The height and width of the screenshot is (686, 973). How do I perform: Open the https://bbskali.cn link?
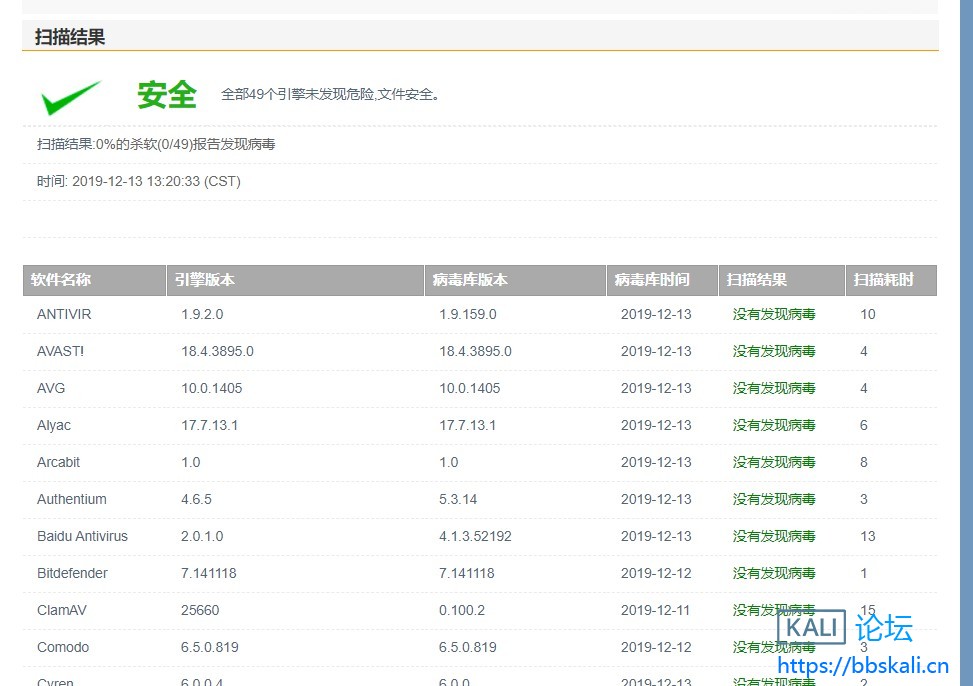pos(862,666)
